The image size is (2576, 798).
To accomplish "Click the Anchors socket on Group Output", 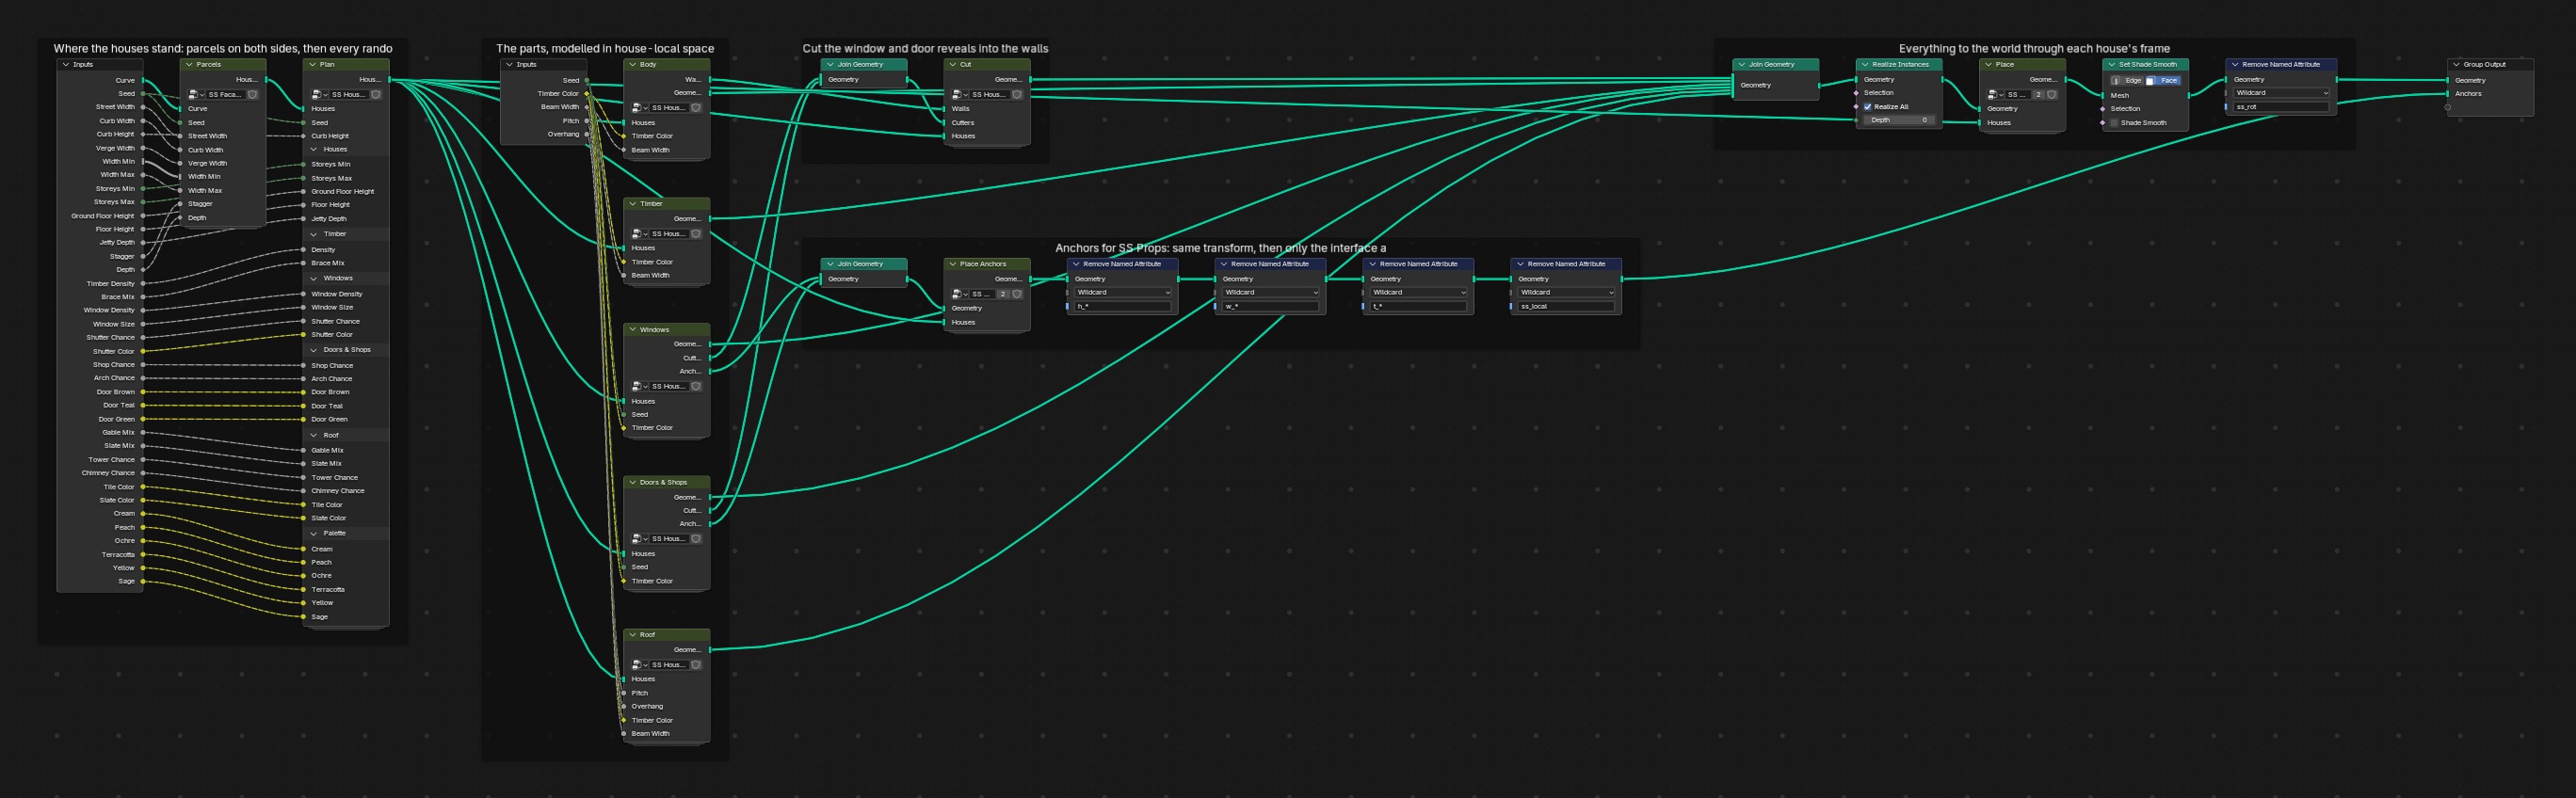I will point(2448,94).
